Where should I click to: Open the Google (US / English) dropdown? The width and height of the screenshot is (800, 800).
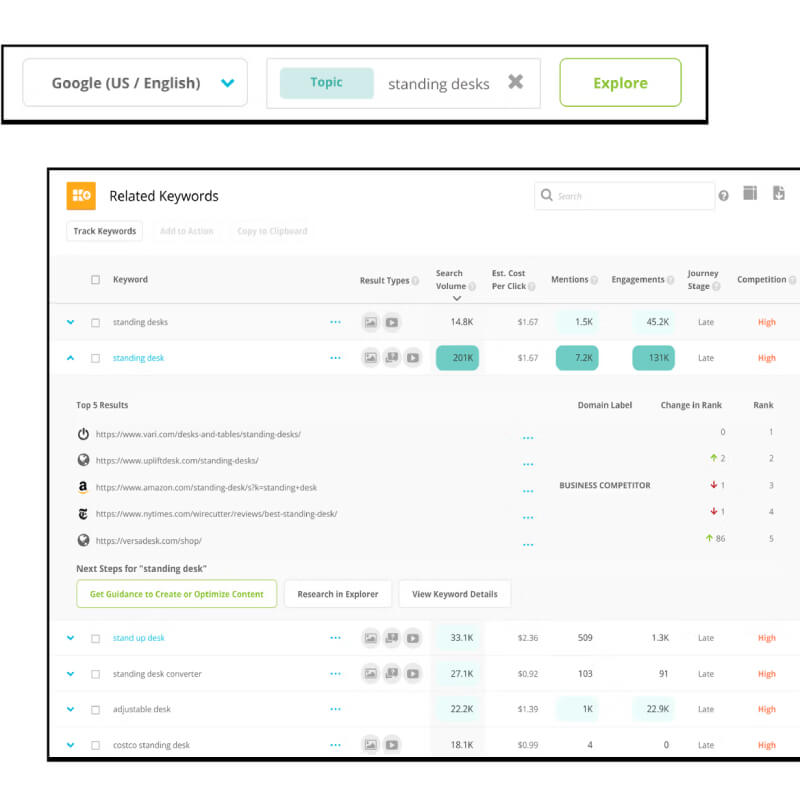(135, 83)
